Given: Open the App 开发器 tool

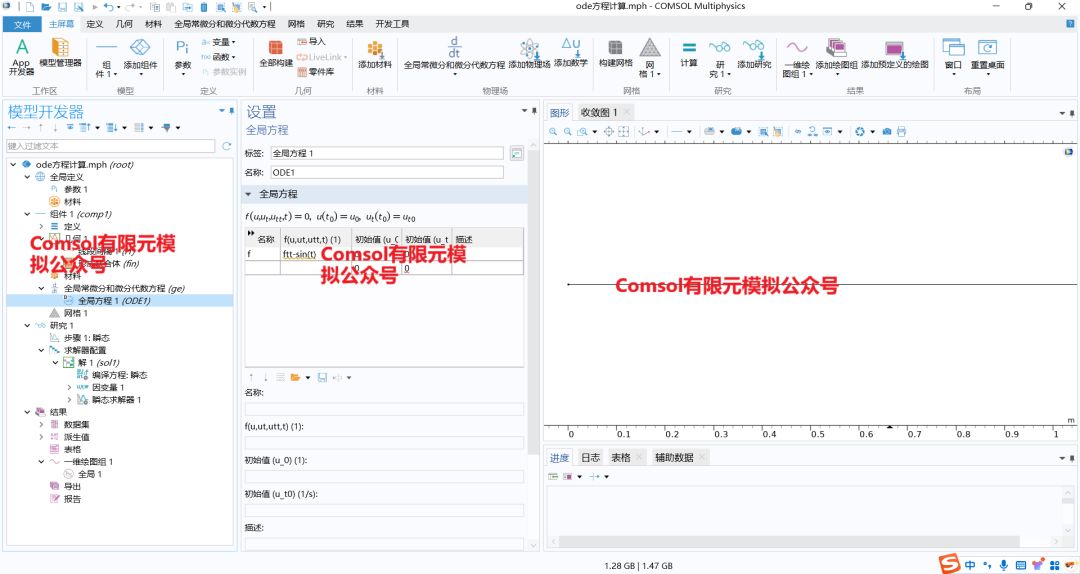Looking at the screenshot, I should (21, 57).
